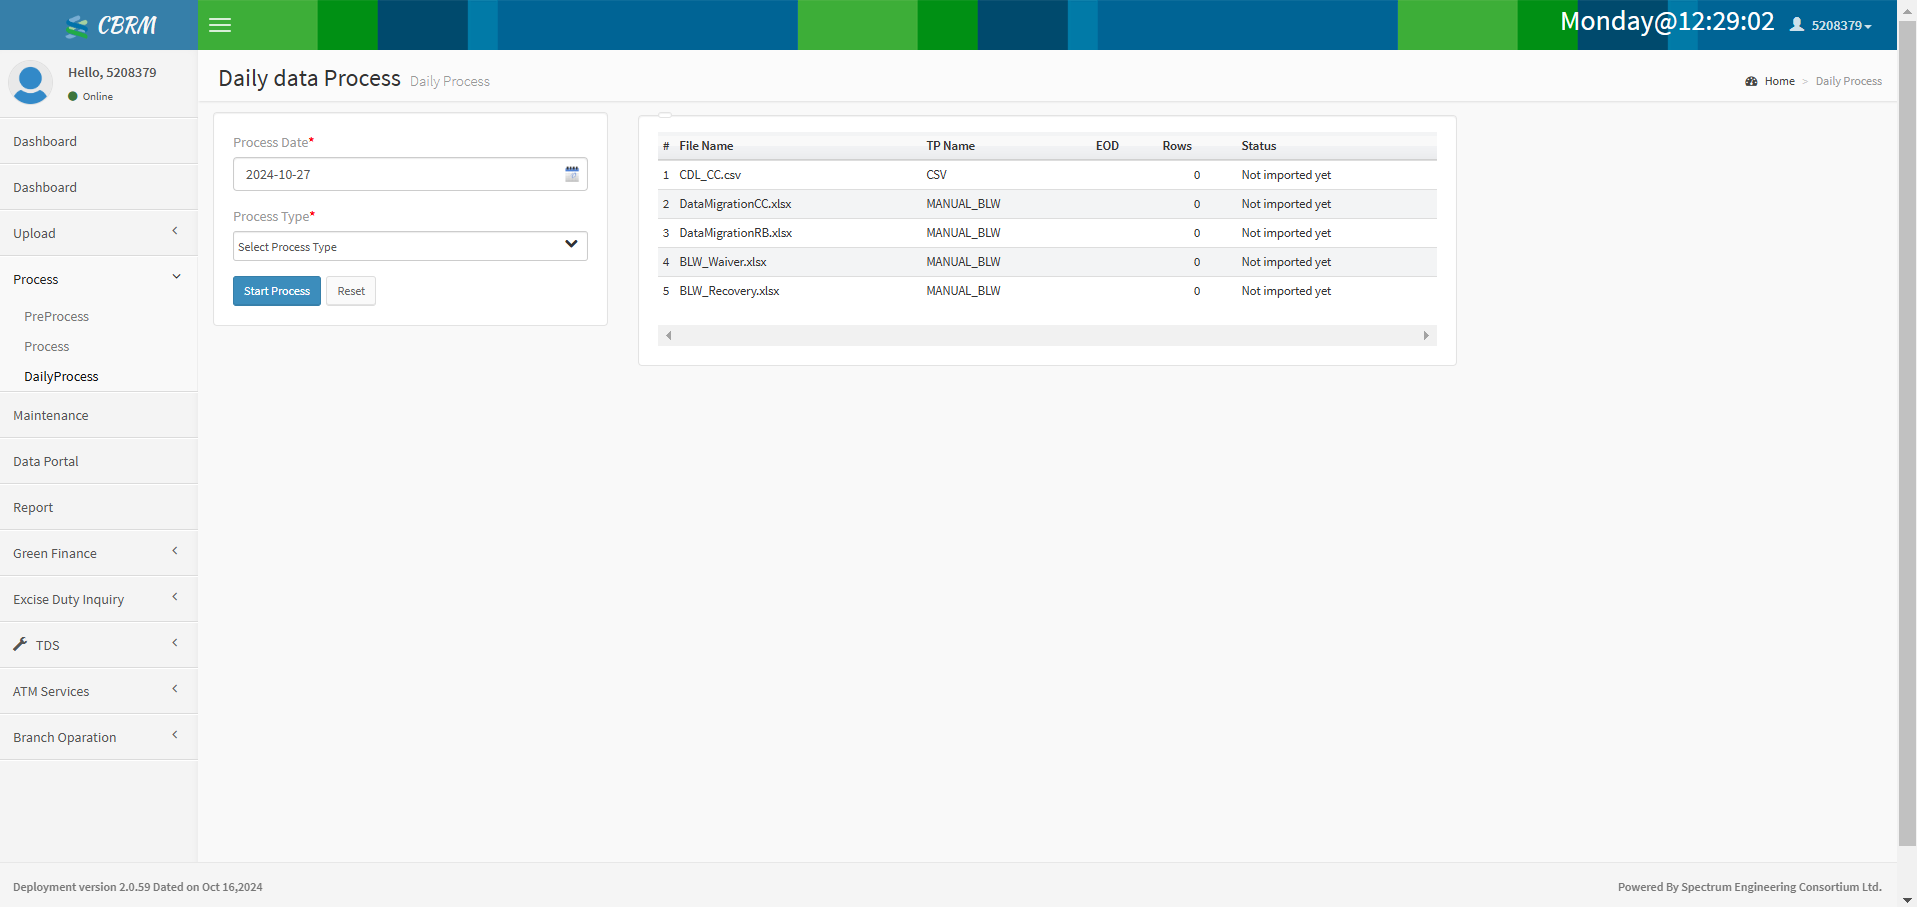Expand the Excise Duty Inquiry chevron

click(x=175, y=597)
